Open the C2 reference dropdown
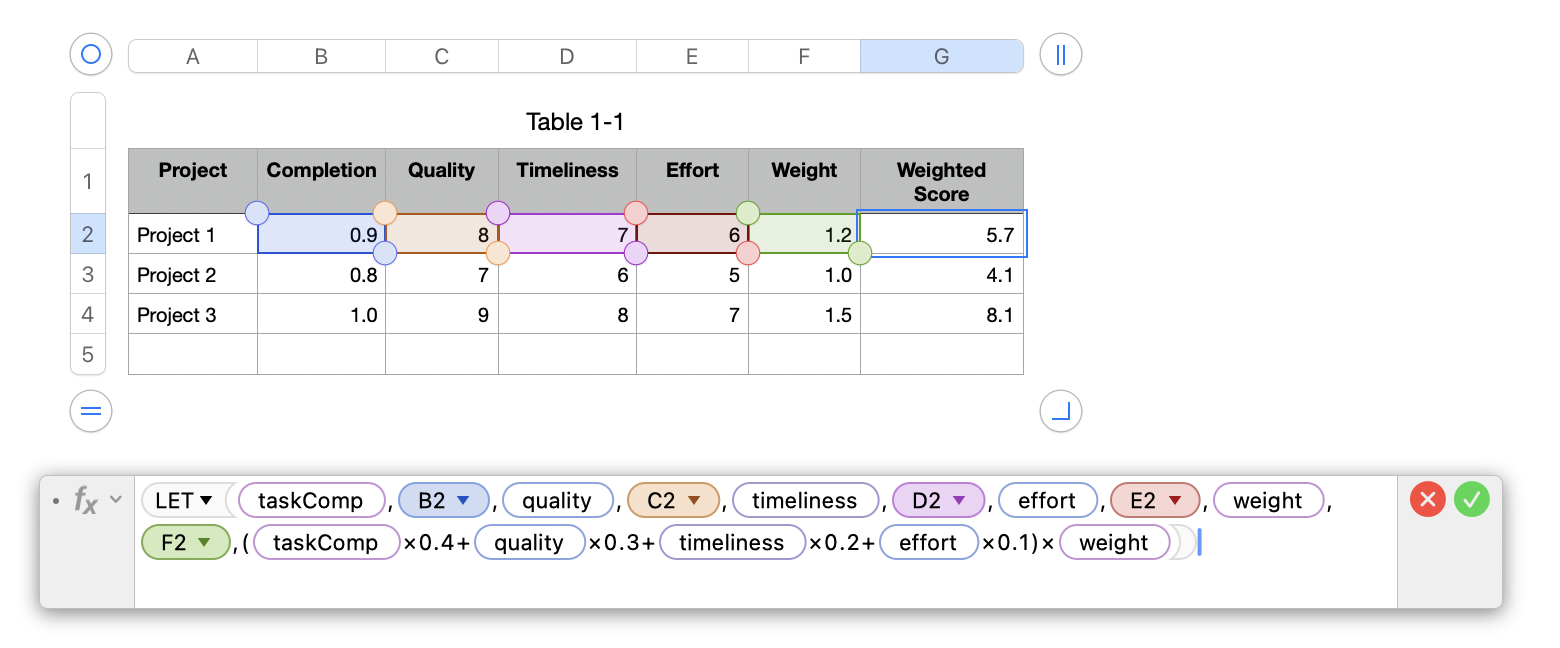The image size is (1560, 648). coord(693,500)
